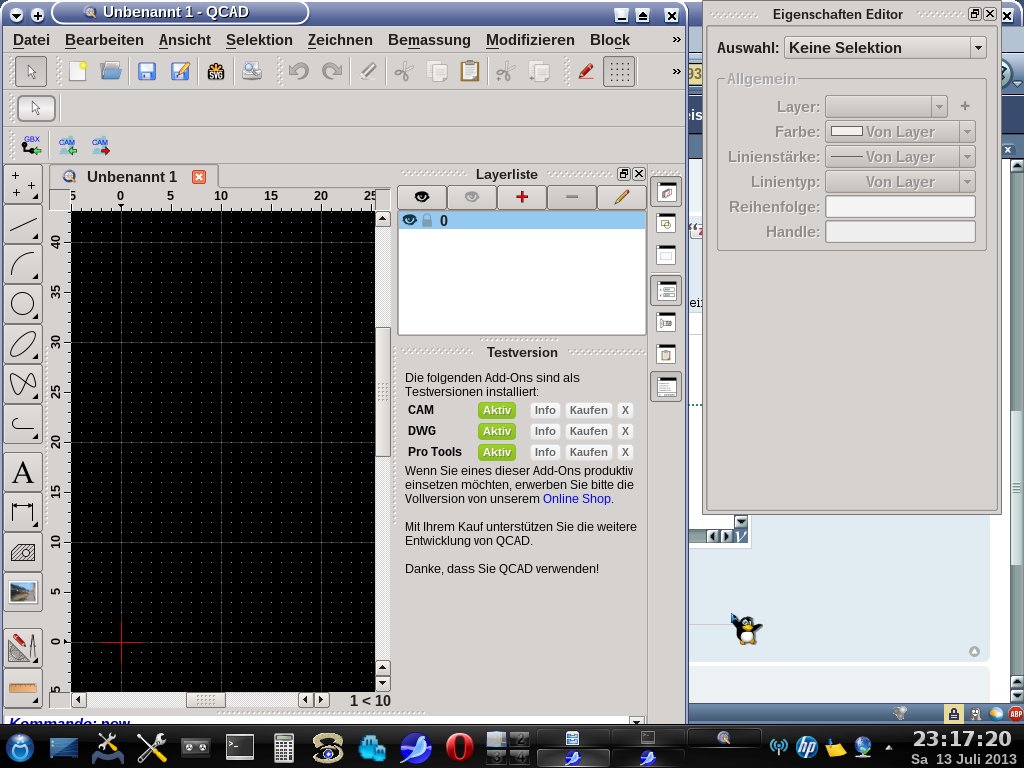Click the drawing's vertical scrollbar handle

point(383,392)
